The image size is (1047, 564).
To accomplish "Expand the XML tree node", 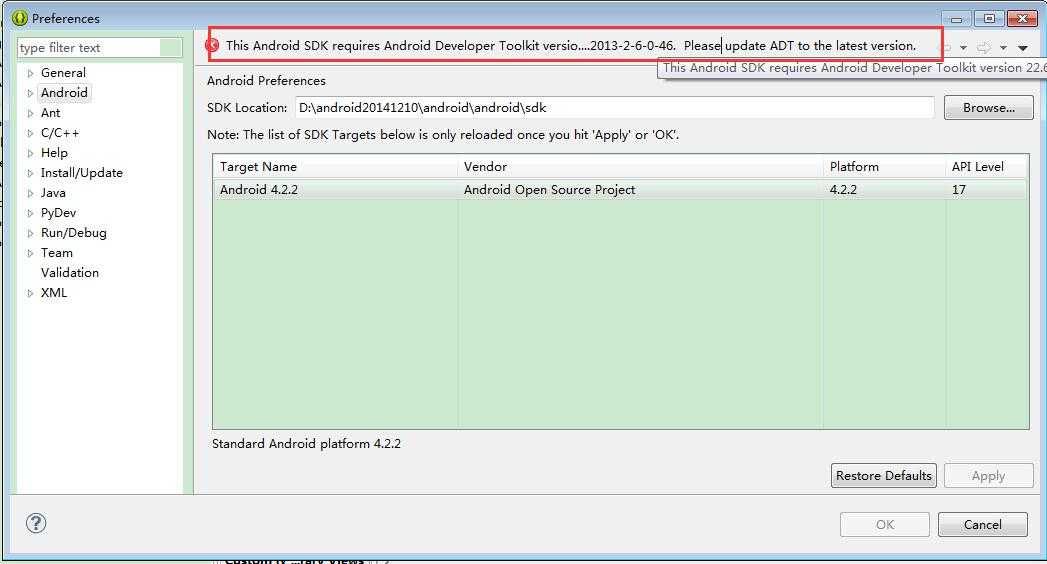I will click(x=30, y=294).
